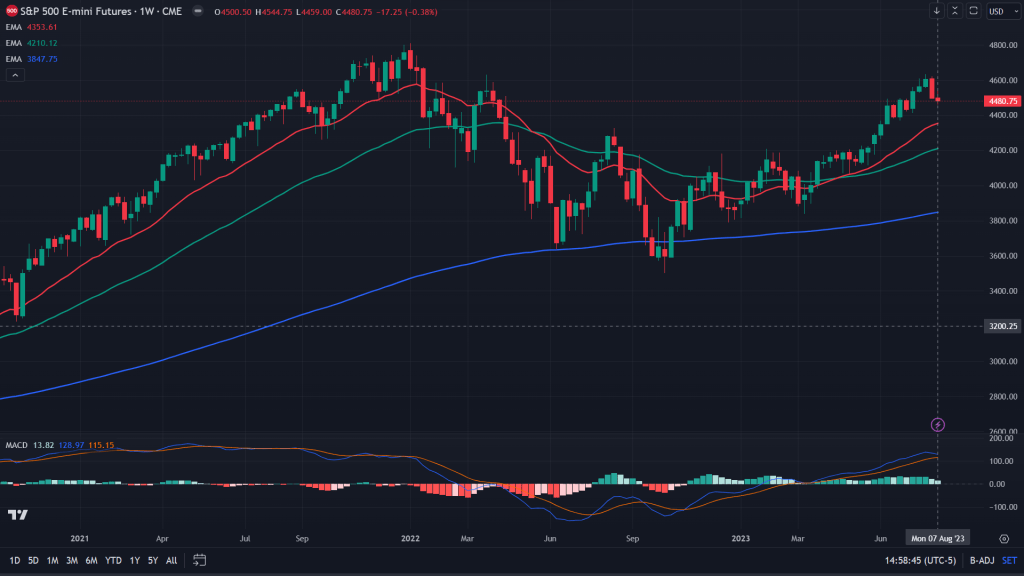Open timezone menu showing UTC-5
Screen dimensions: 1024x576
(x=917, y=560)
